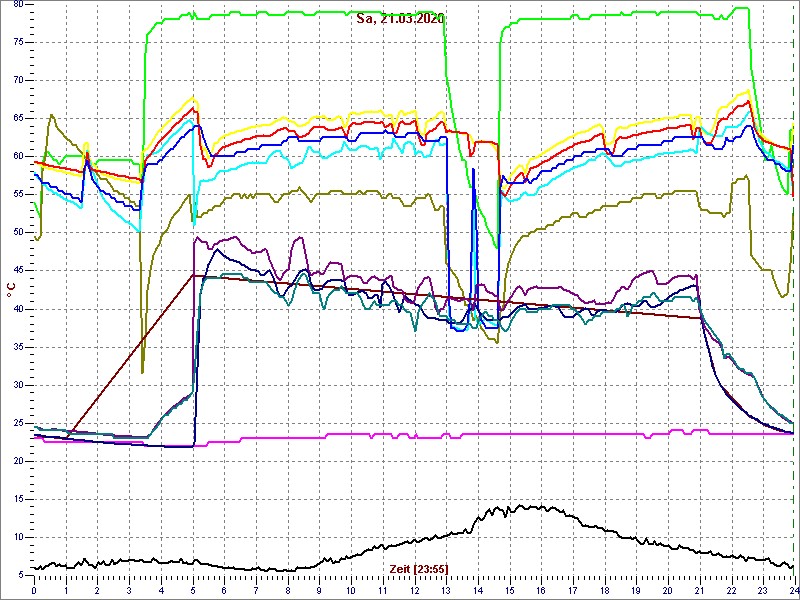This screenshot has width=800, height=600.
Task: Select hour label 21 on time axis
Action: 698,590
